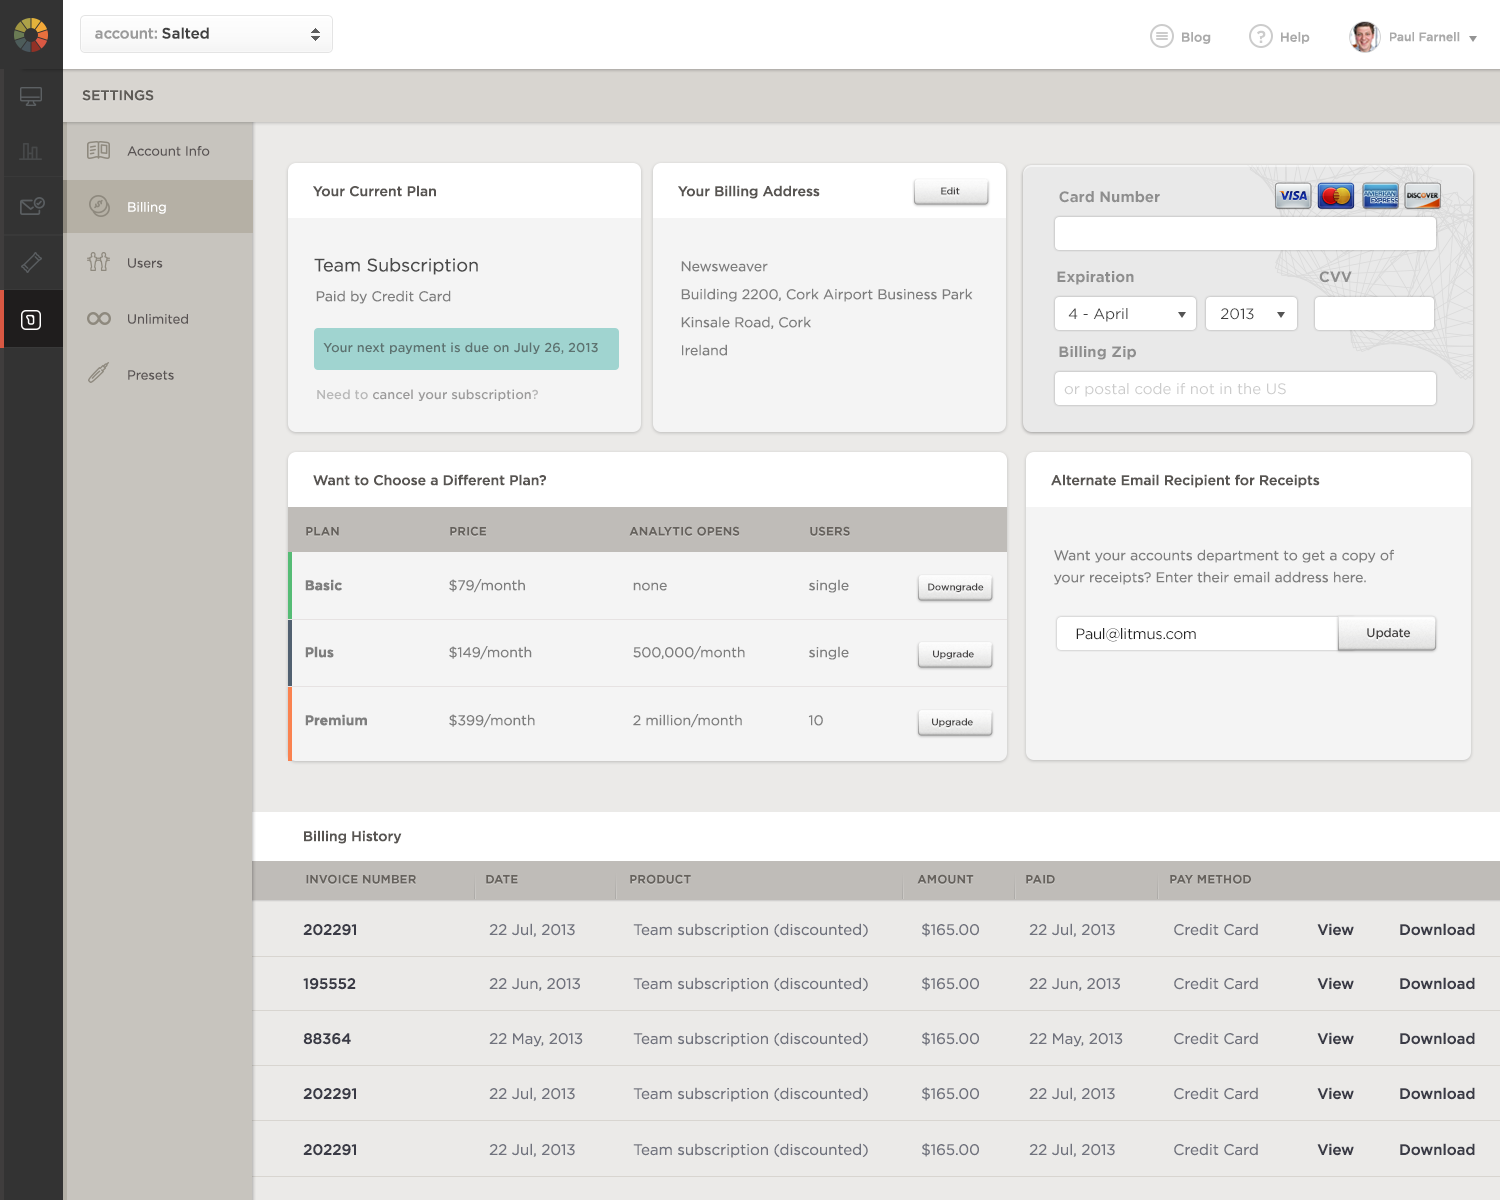Download invoice 88364
The image size is (1500, 1200).
1437,1039
